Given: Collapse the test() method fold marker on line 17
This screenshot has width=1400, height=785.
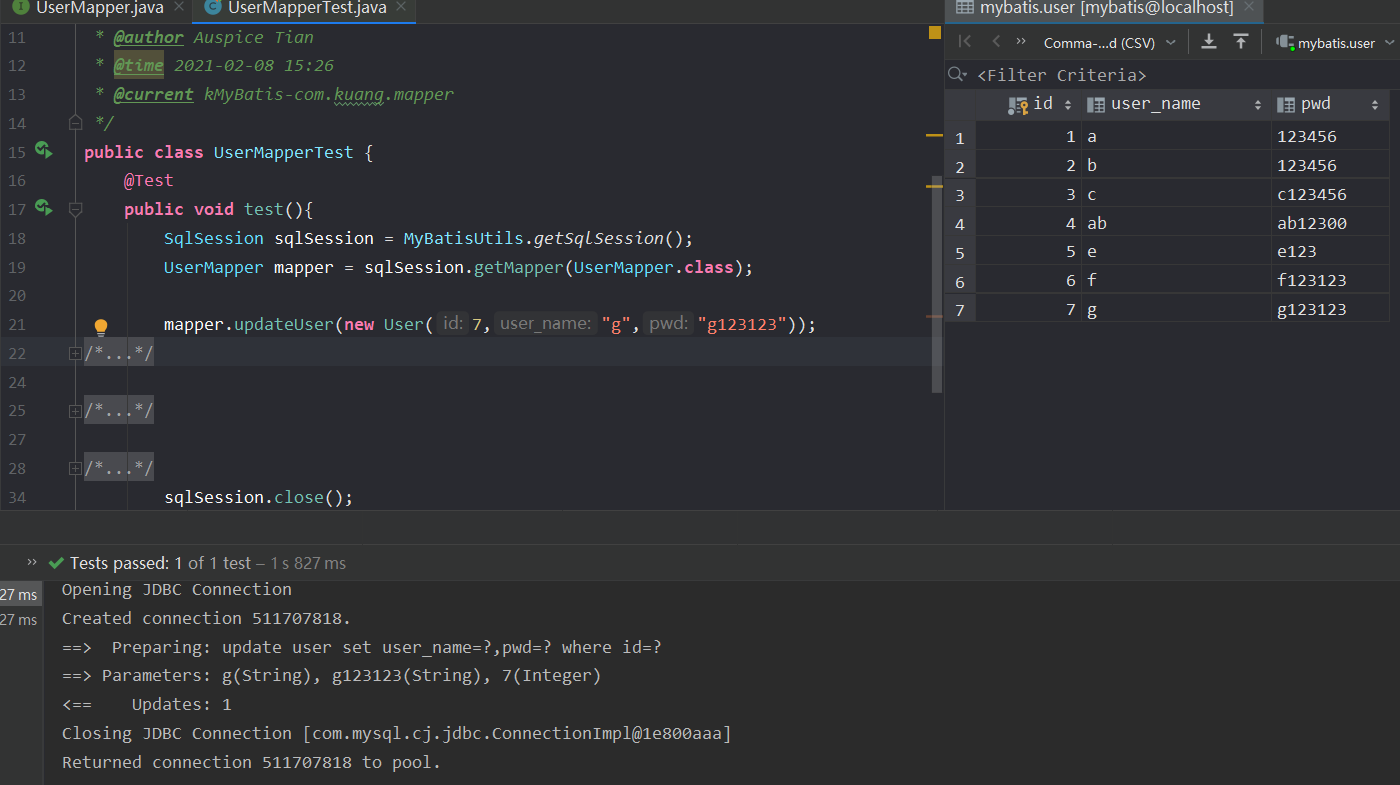Looking at the screenshot, I should click(x=75, y=209).
